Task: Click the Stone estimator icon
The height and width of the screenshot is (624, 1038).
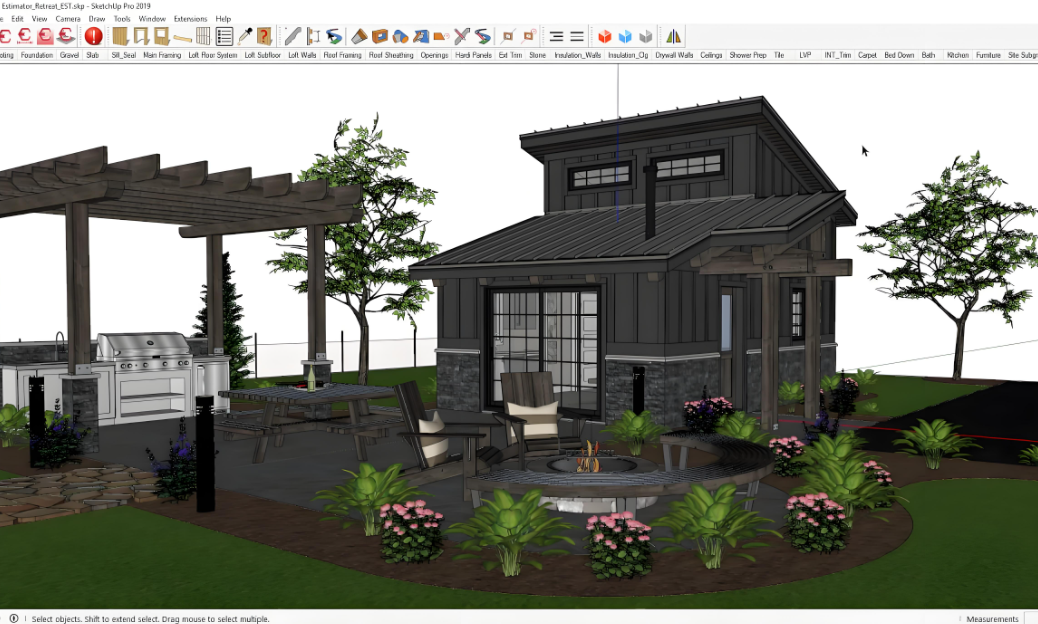Action: pos(537,55)
